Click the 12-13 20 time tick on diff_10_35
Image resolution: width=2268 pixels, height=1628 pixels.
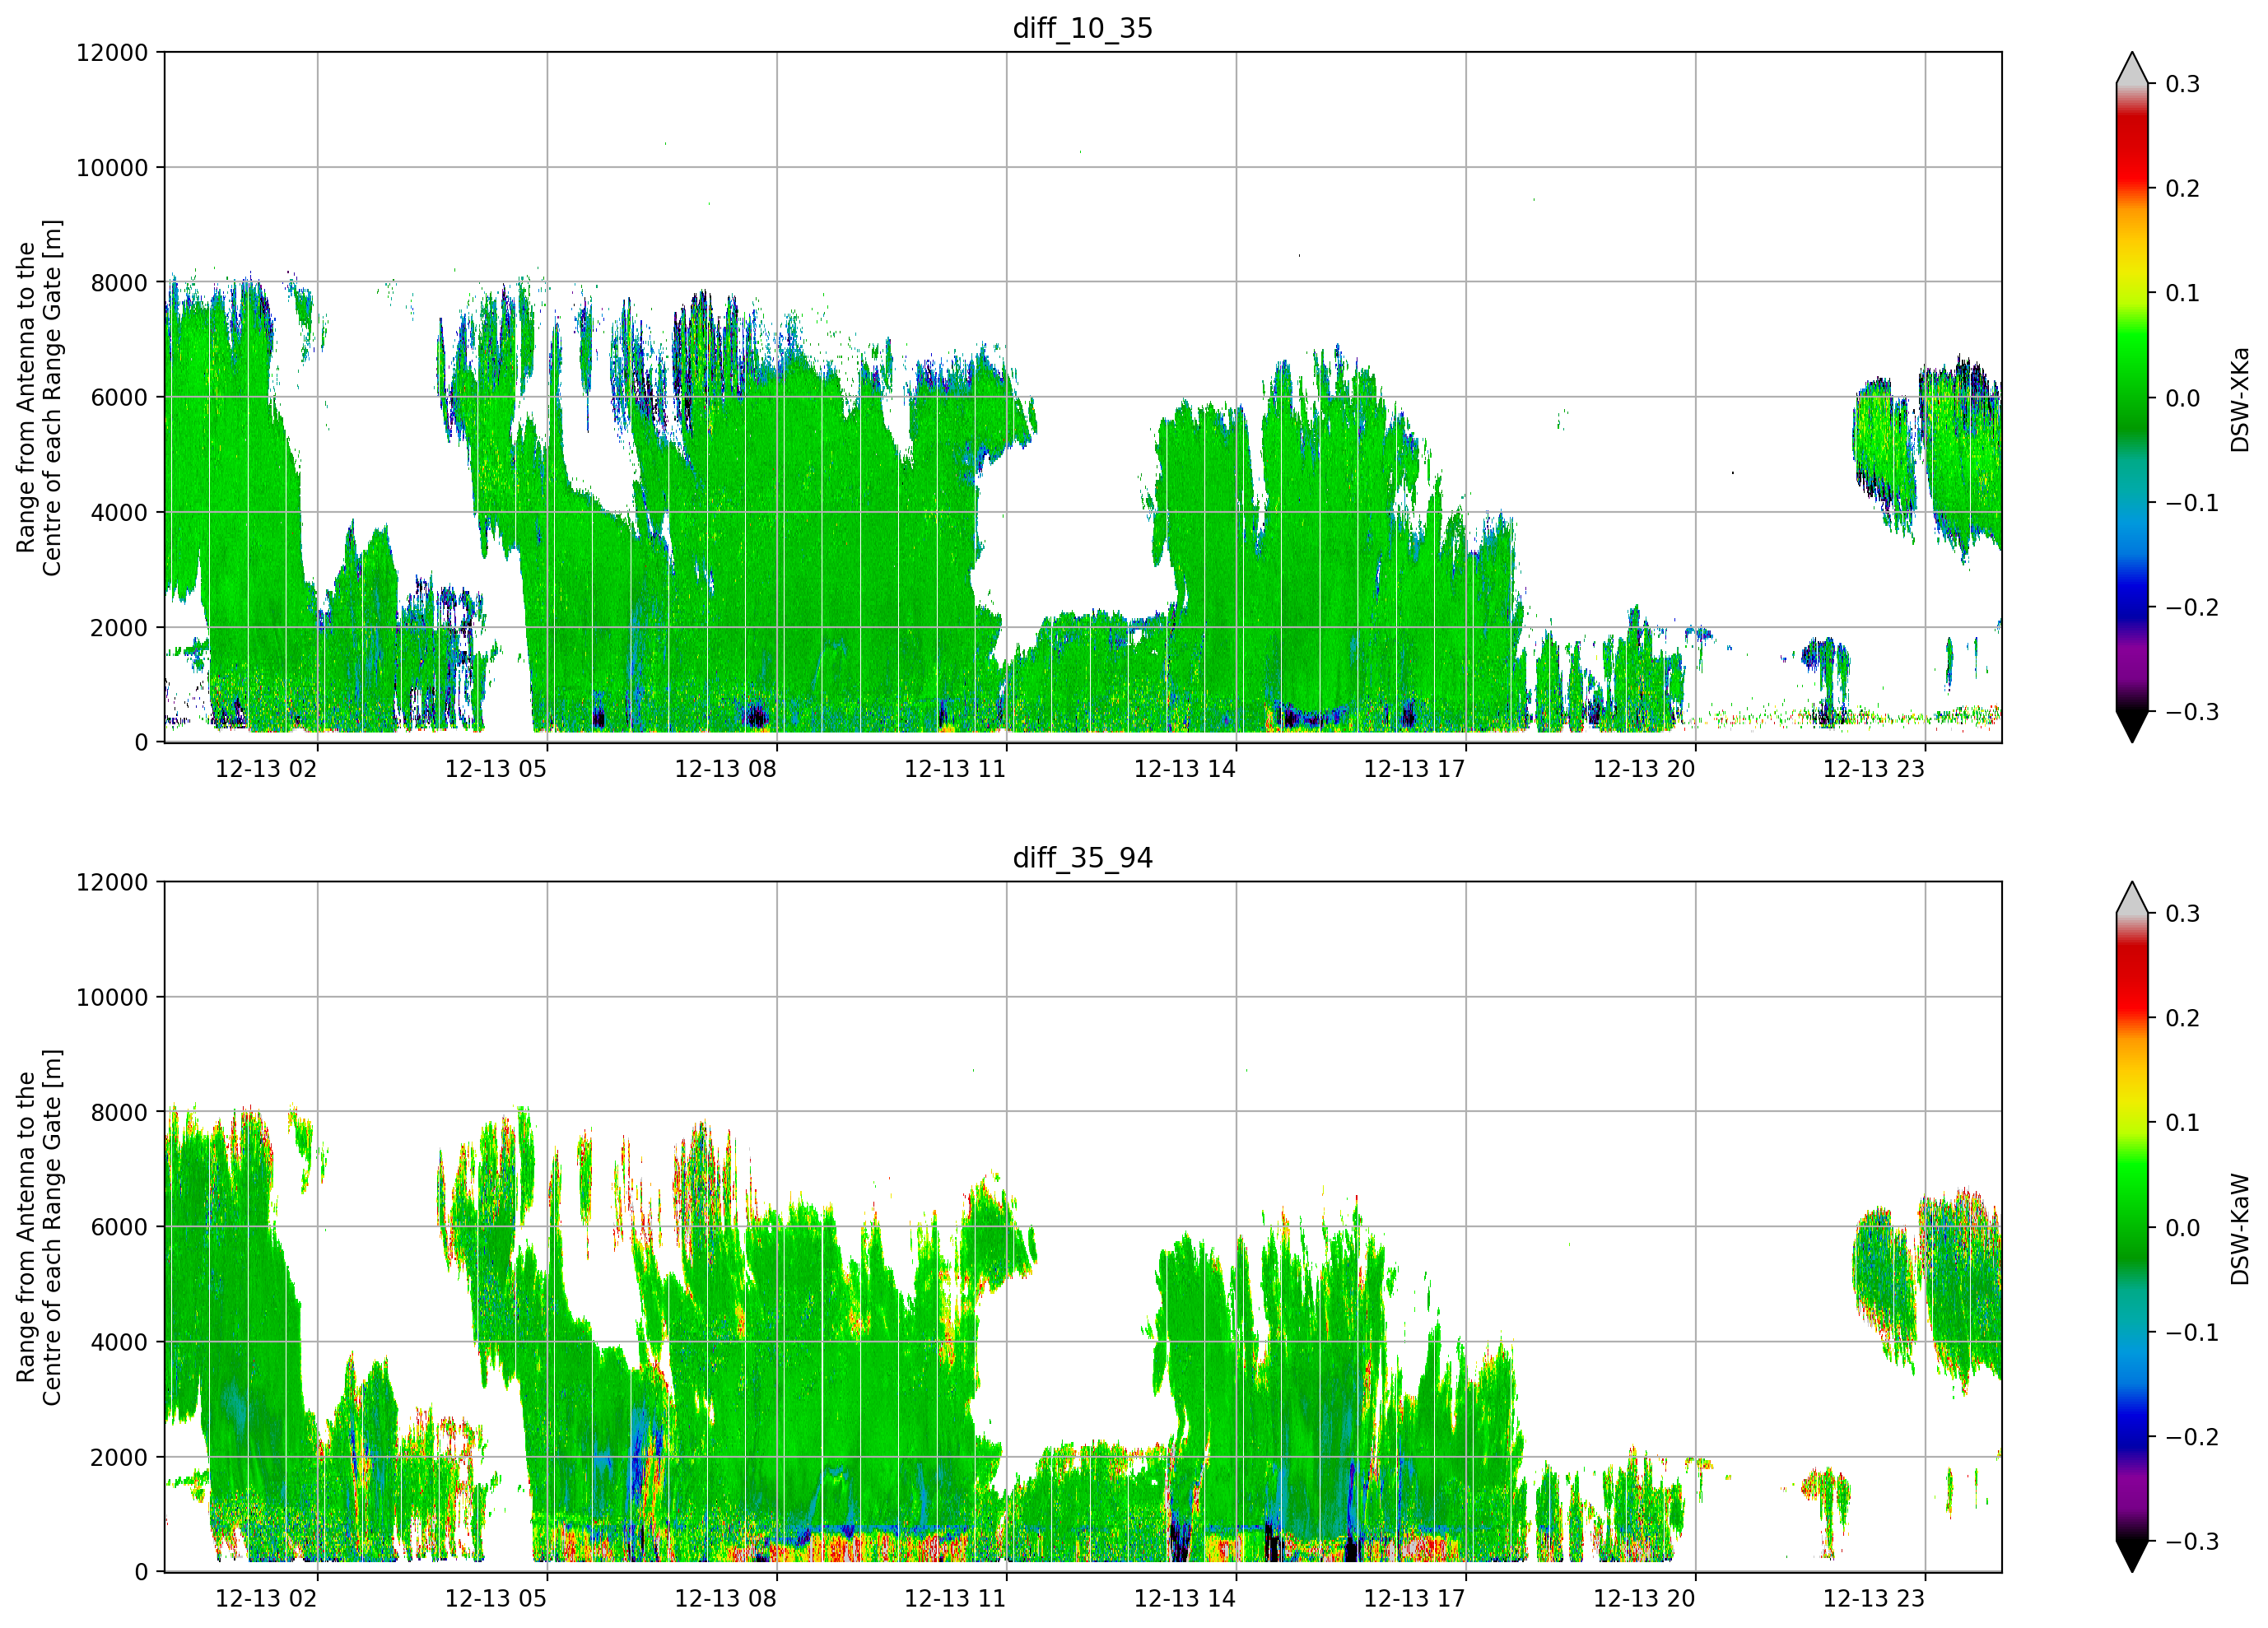pyautogui.click(x=1644, y=769)
